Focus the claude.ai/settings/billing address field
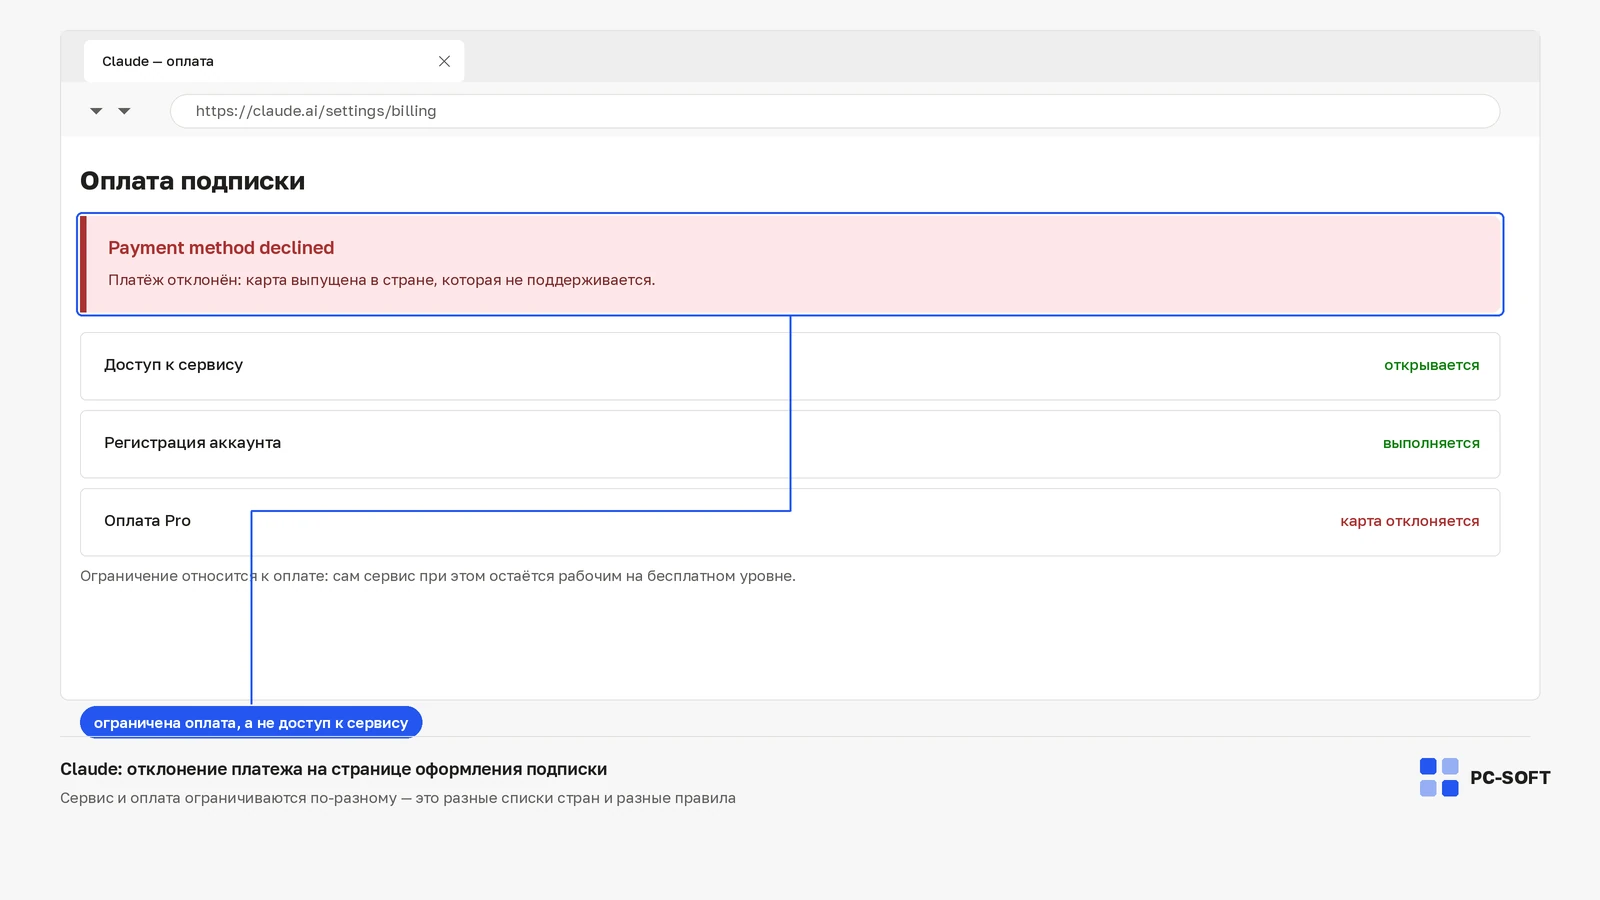Screen dimensions: 1600x900 835,111
